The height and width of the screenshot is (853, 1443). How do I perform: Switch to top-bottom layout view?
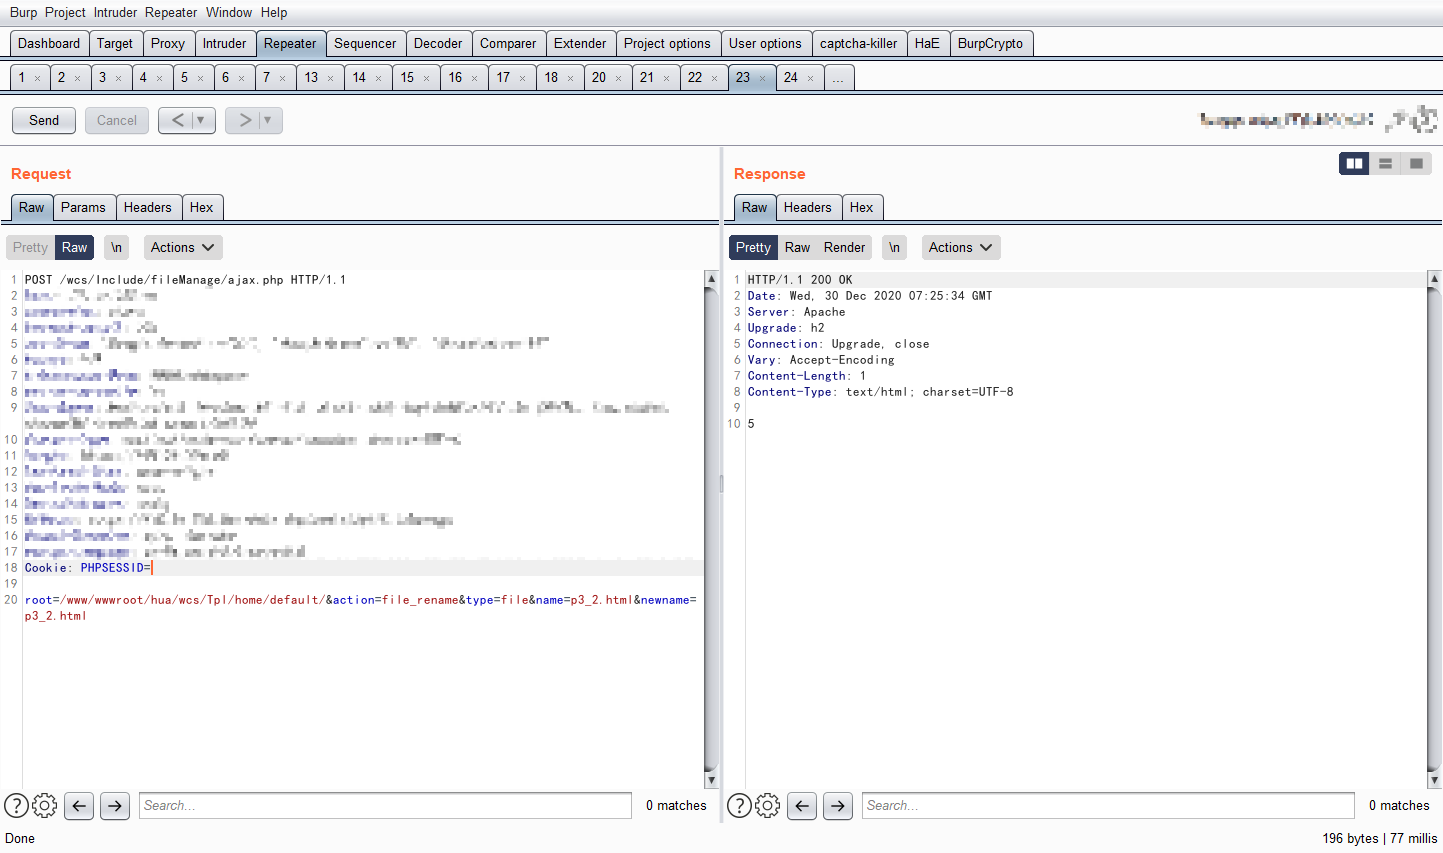[1385, 163]
